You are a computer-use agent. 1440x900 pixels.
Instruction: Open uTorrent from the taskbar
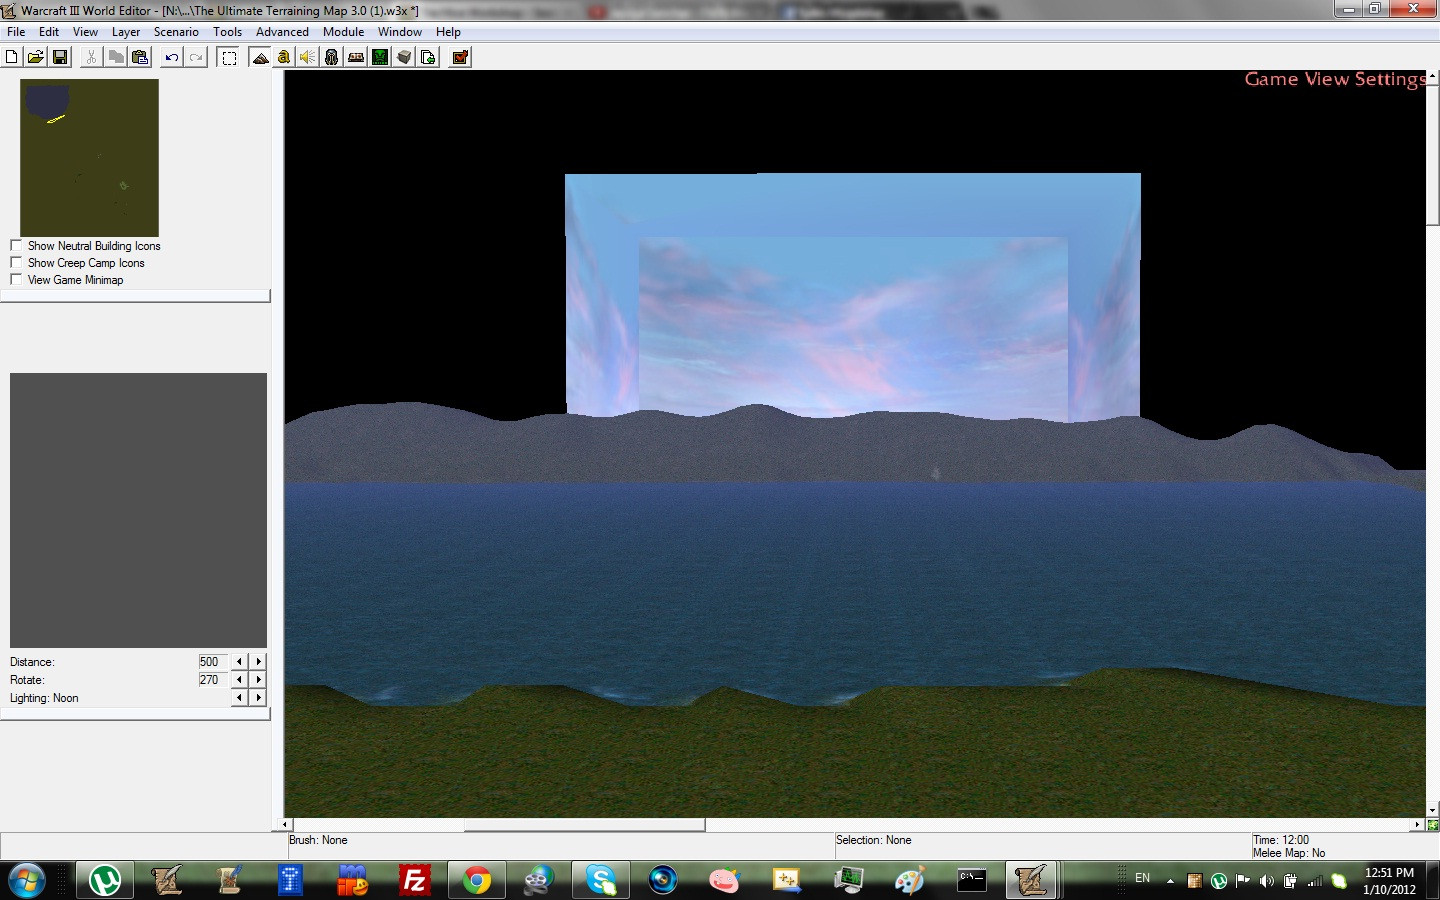(x=105, y=880)
